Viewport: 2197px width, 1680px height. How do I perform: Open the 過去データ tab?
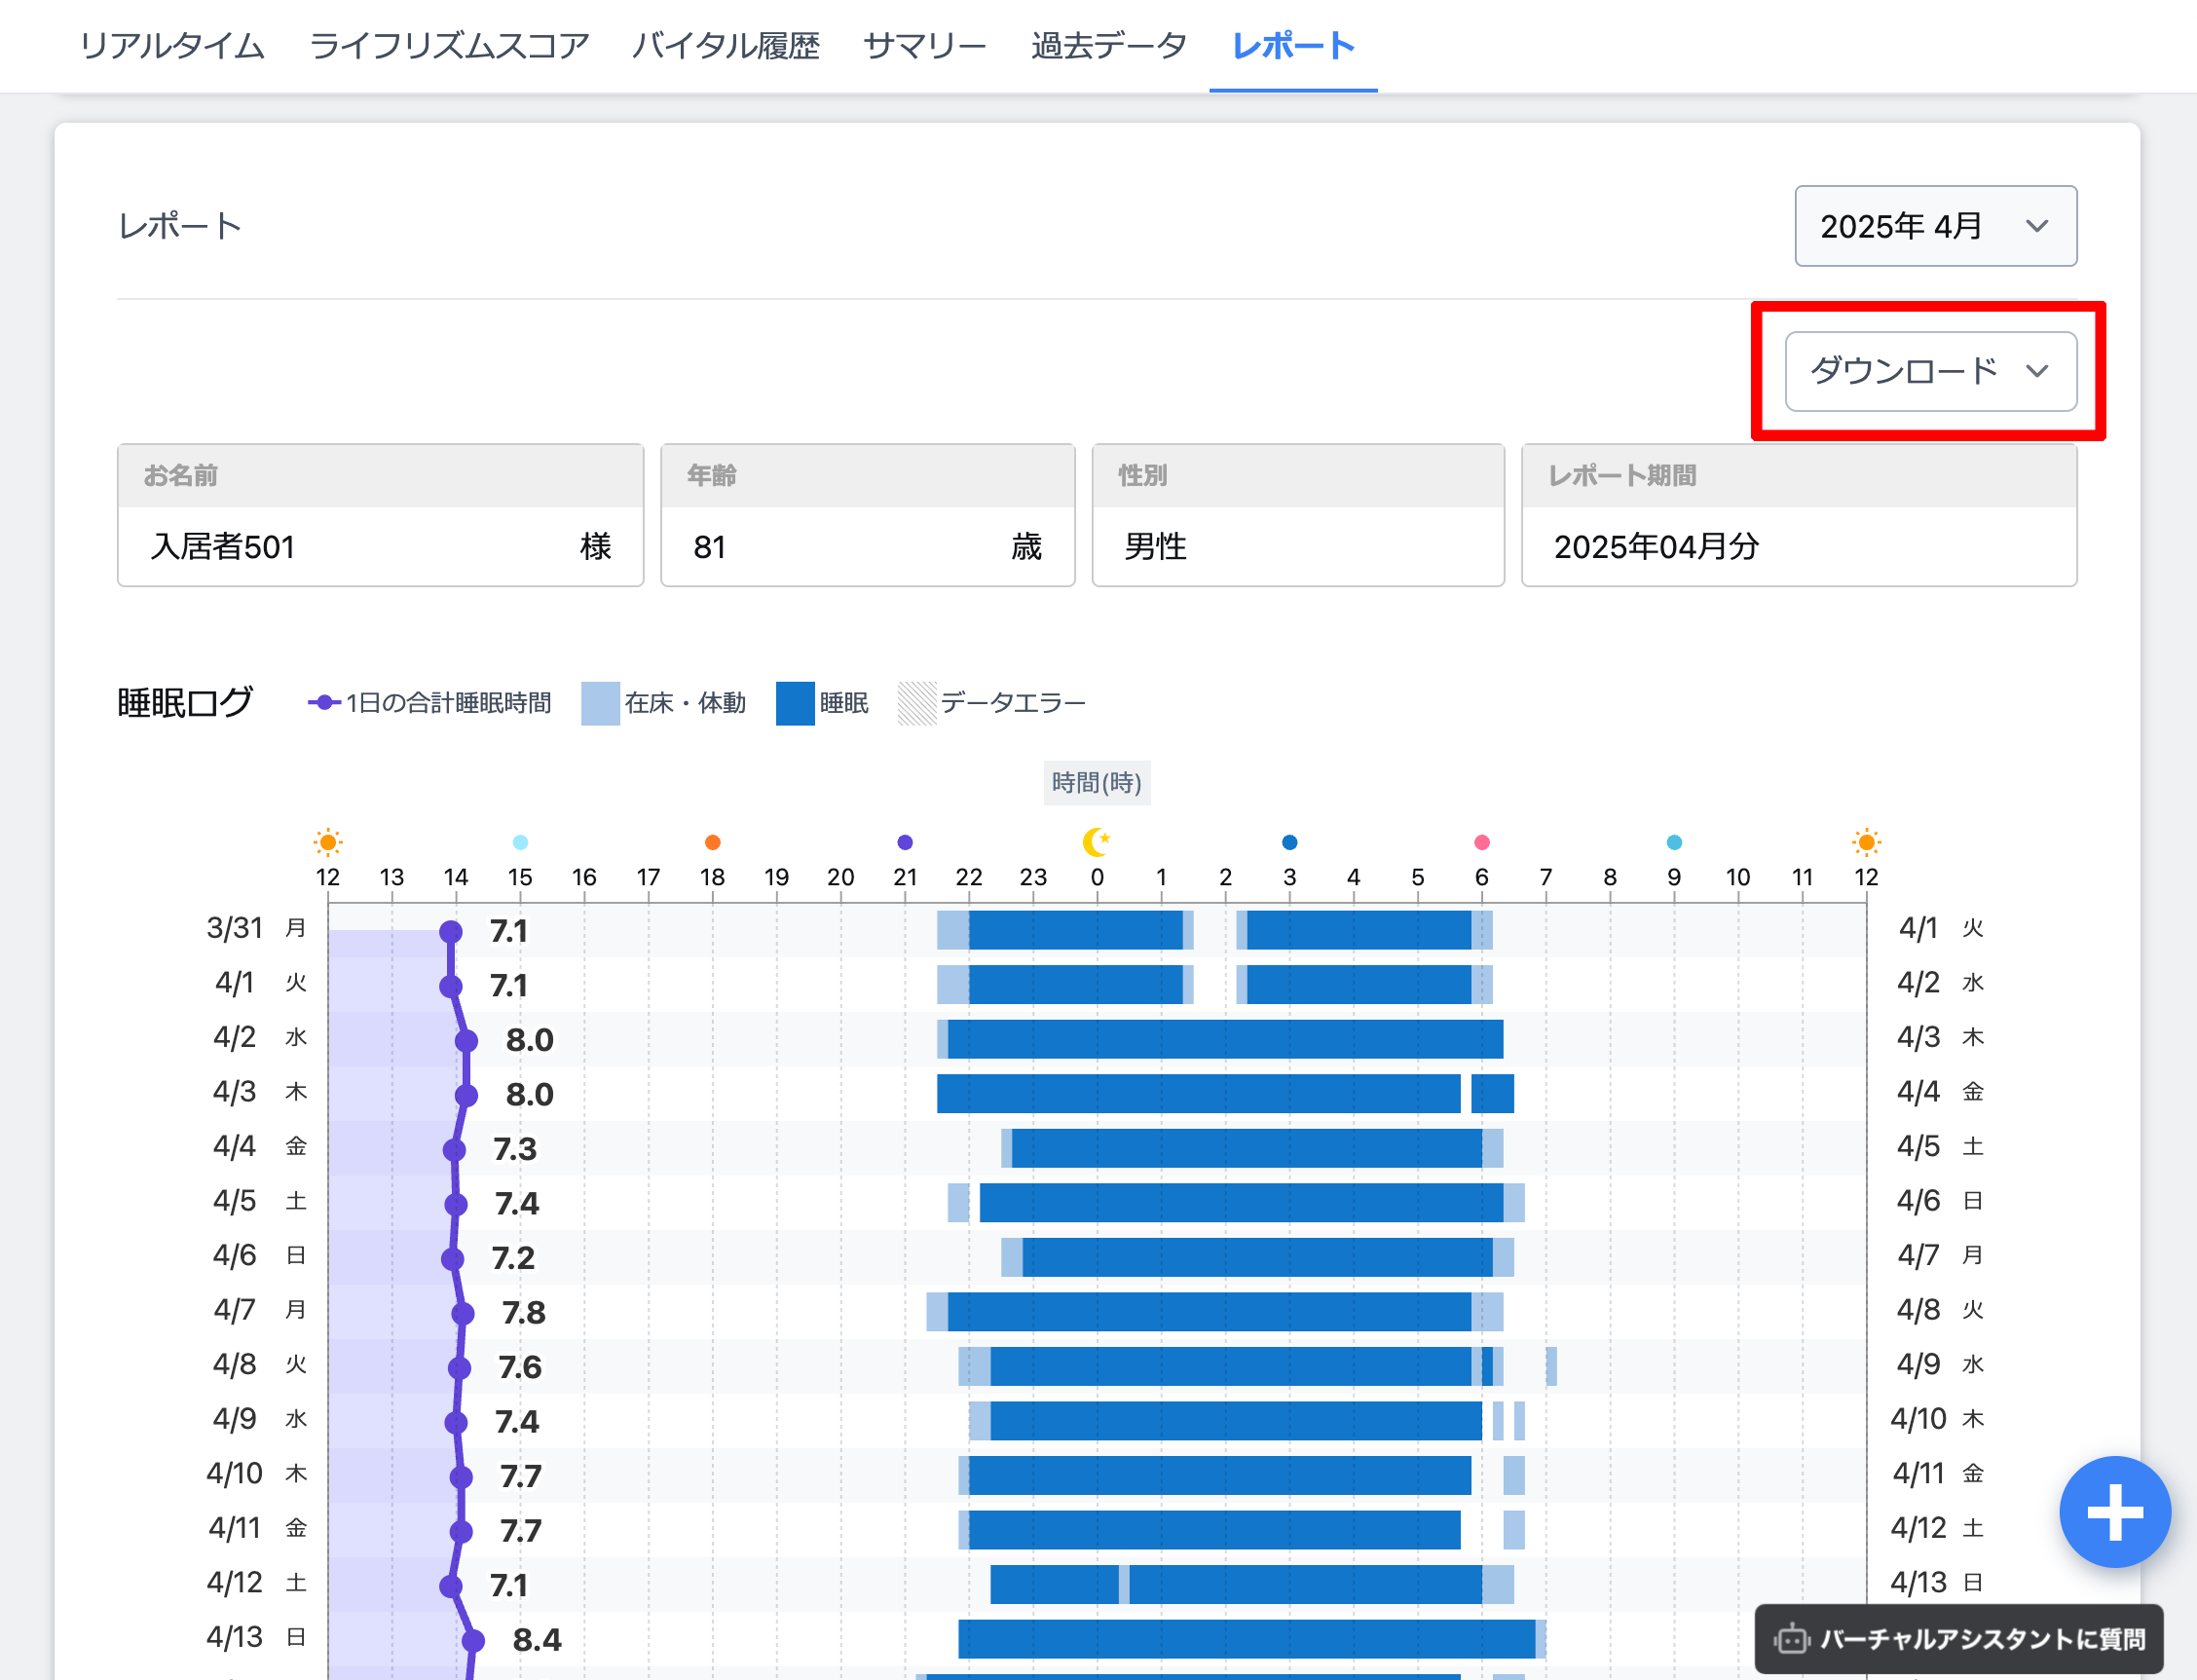[1109, 46]
